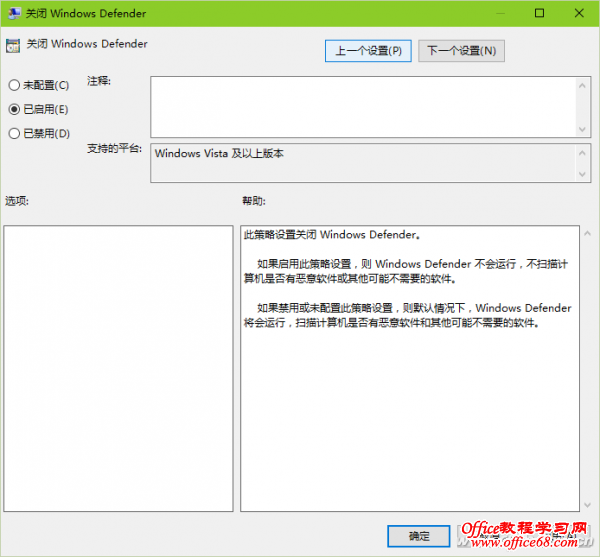This screenshot has width=600, height=557.
Task: Click the help pane scroll up arrow
Action: coord(587,233)
